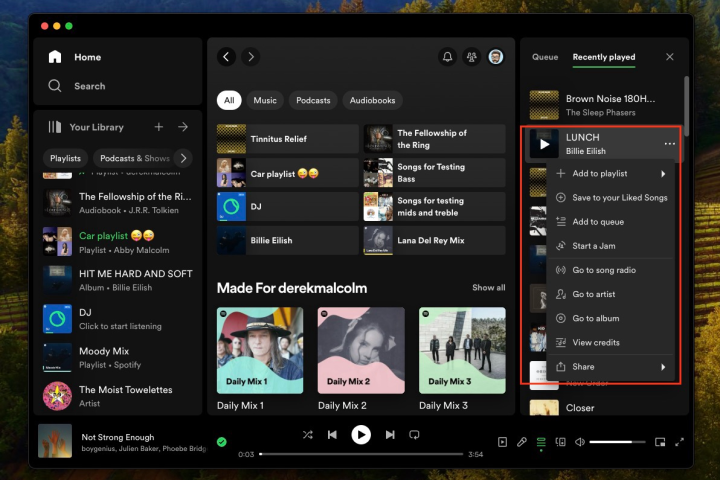Expand the Share submenu
Screen dimensions: 720x480
pyautogui.click(x=611, y=367)
